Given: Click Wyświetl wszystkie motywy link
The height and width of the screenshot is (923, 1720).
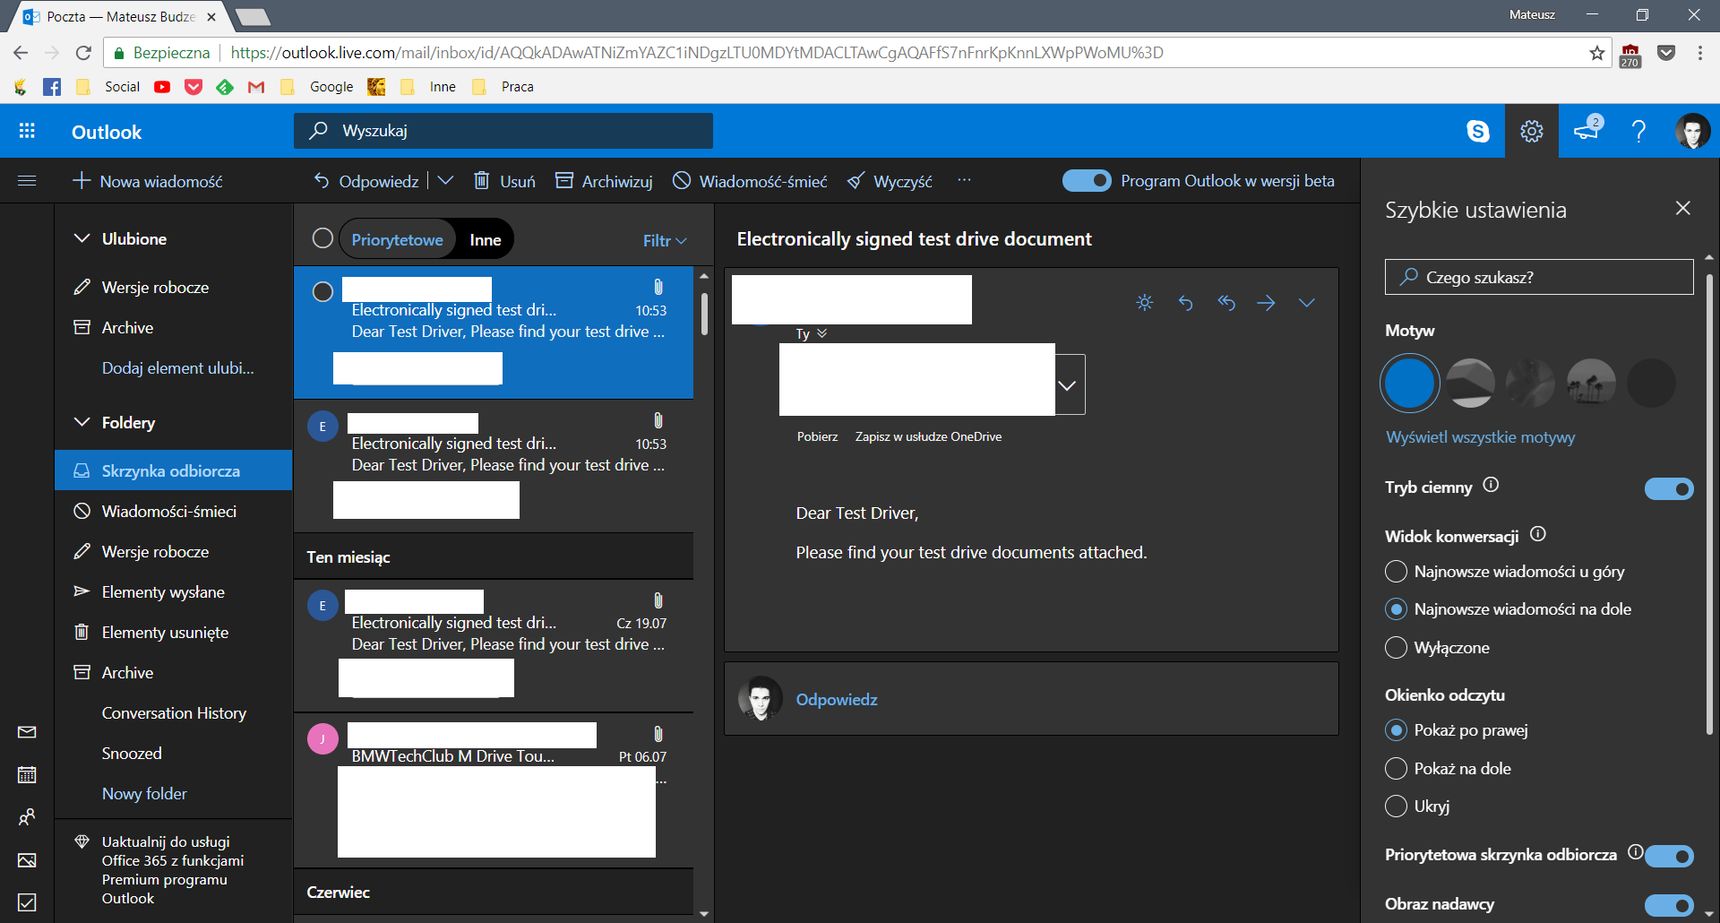Looking at the screenshot, I should [x=1480, y=437].
